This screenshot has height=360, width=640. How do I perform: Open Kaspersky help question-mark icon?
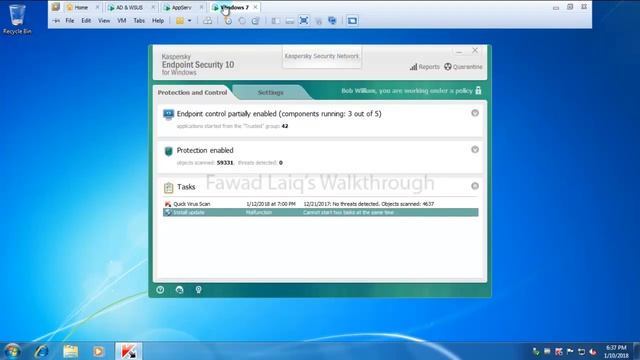click(x=160, y=290)
